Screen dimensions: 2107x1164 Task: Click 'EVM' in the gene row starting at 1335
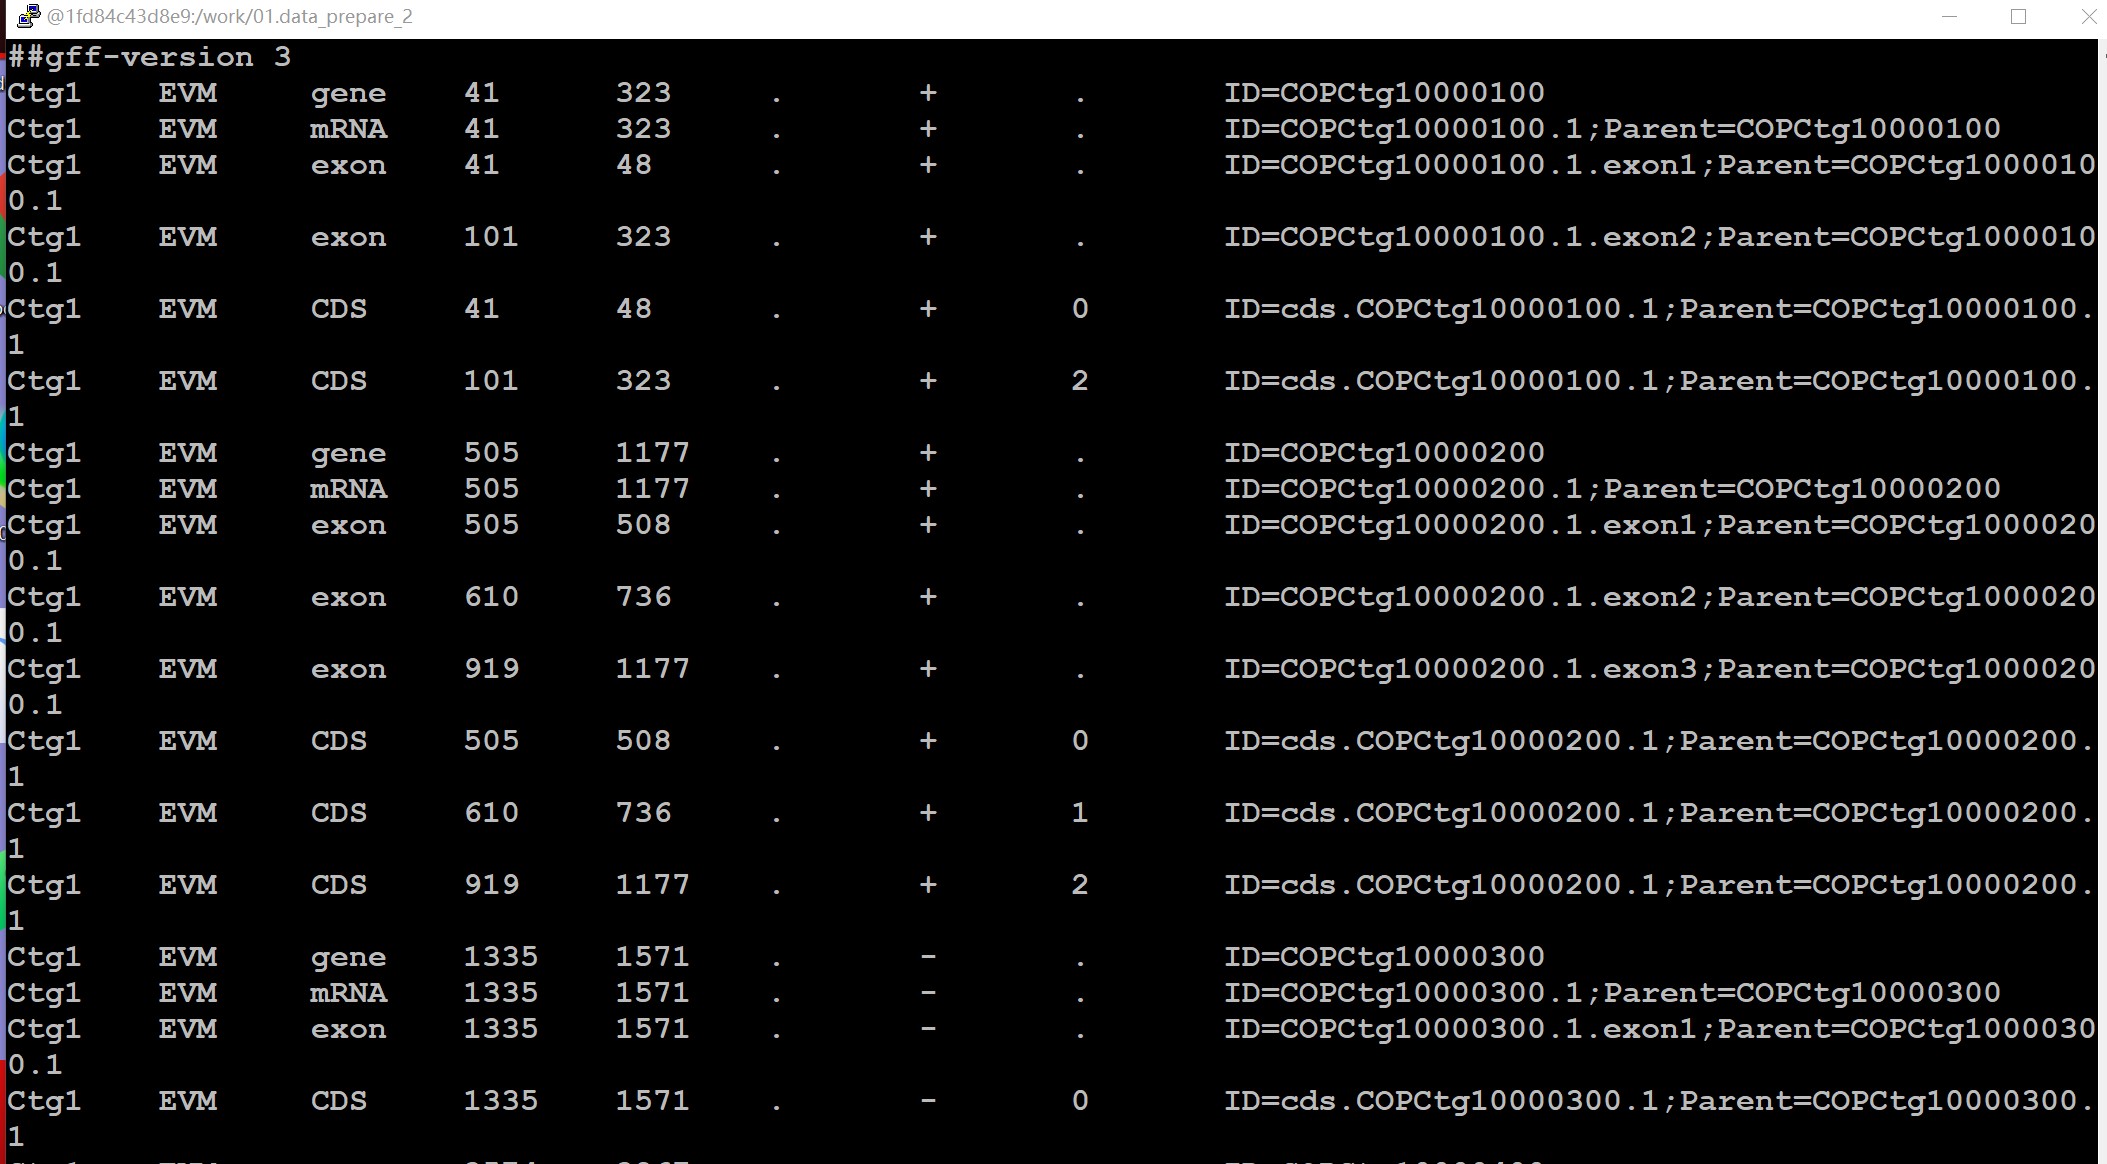tap(187, 957)
